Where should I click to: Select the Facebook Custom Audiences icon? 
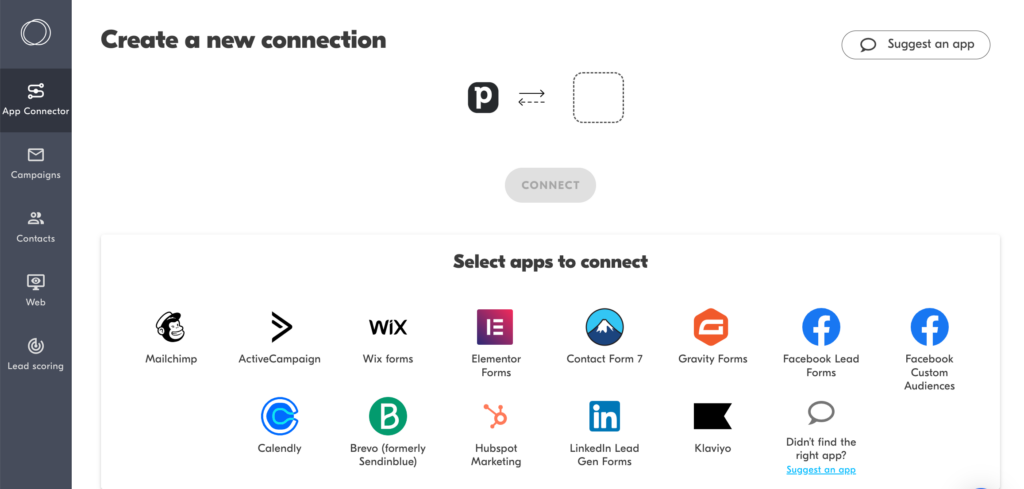pos(929,327)
